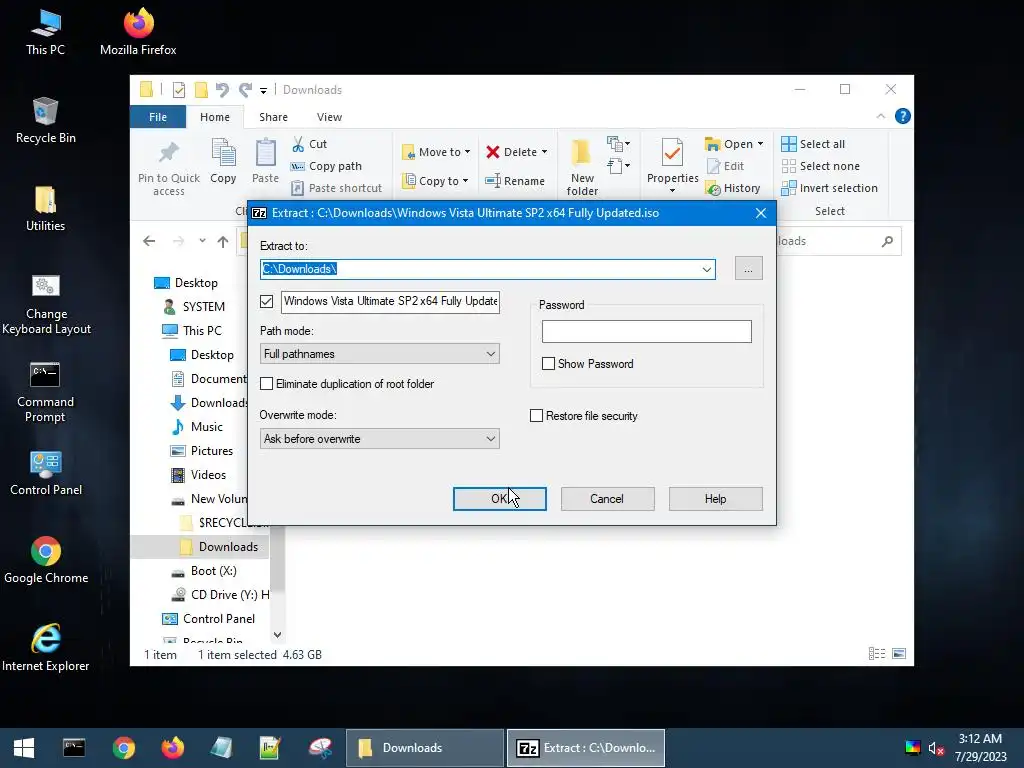Click Cancel in Extract dialog
1024x768 pixels.
click(607, 499)
